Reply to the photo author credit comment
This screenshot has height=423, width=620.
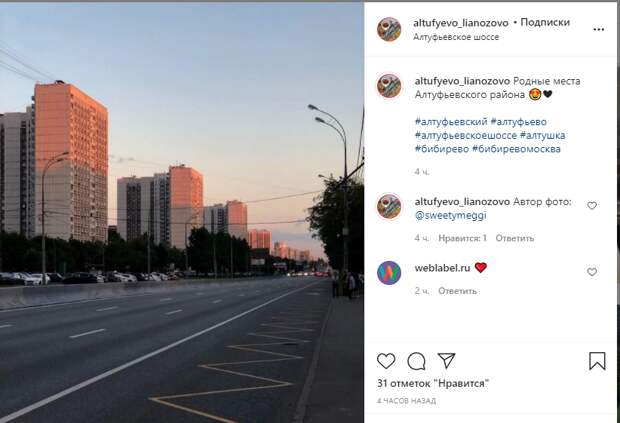pos(515,238)
